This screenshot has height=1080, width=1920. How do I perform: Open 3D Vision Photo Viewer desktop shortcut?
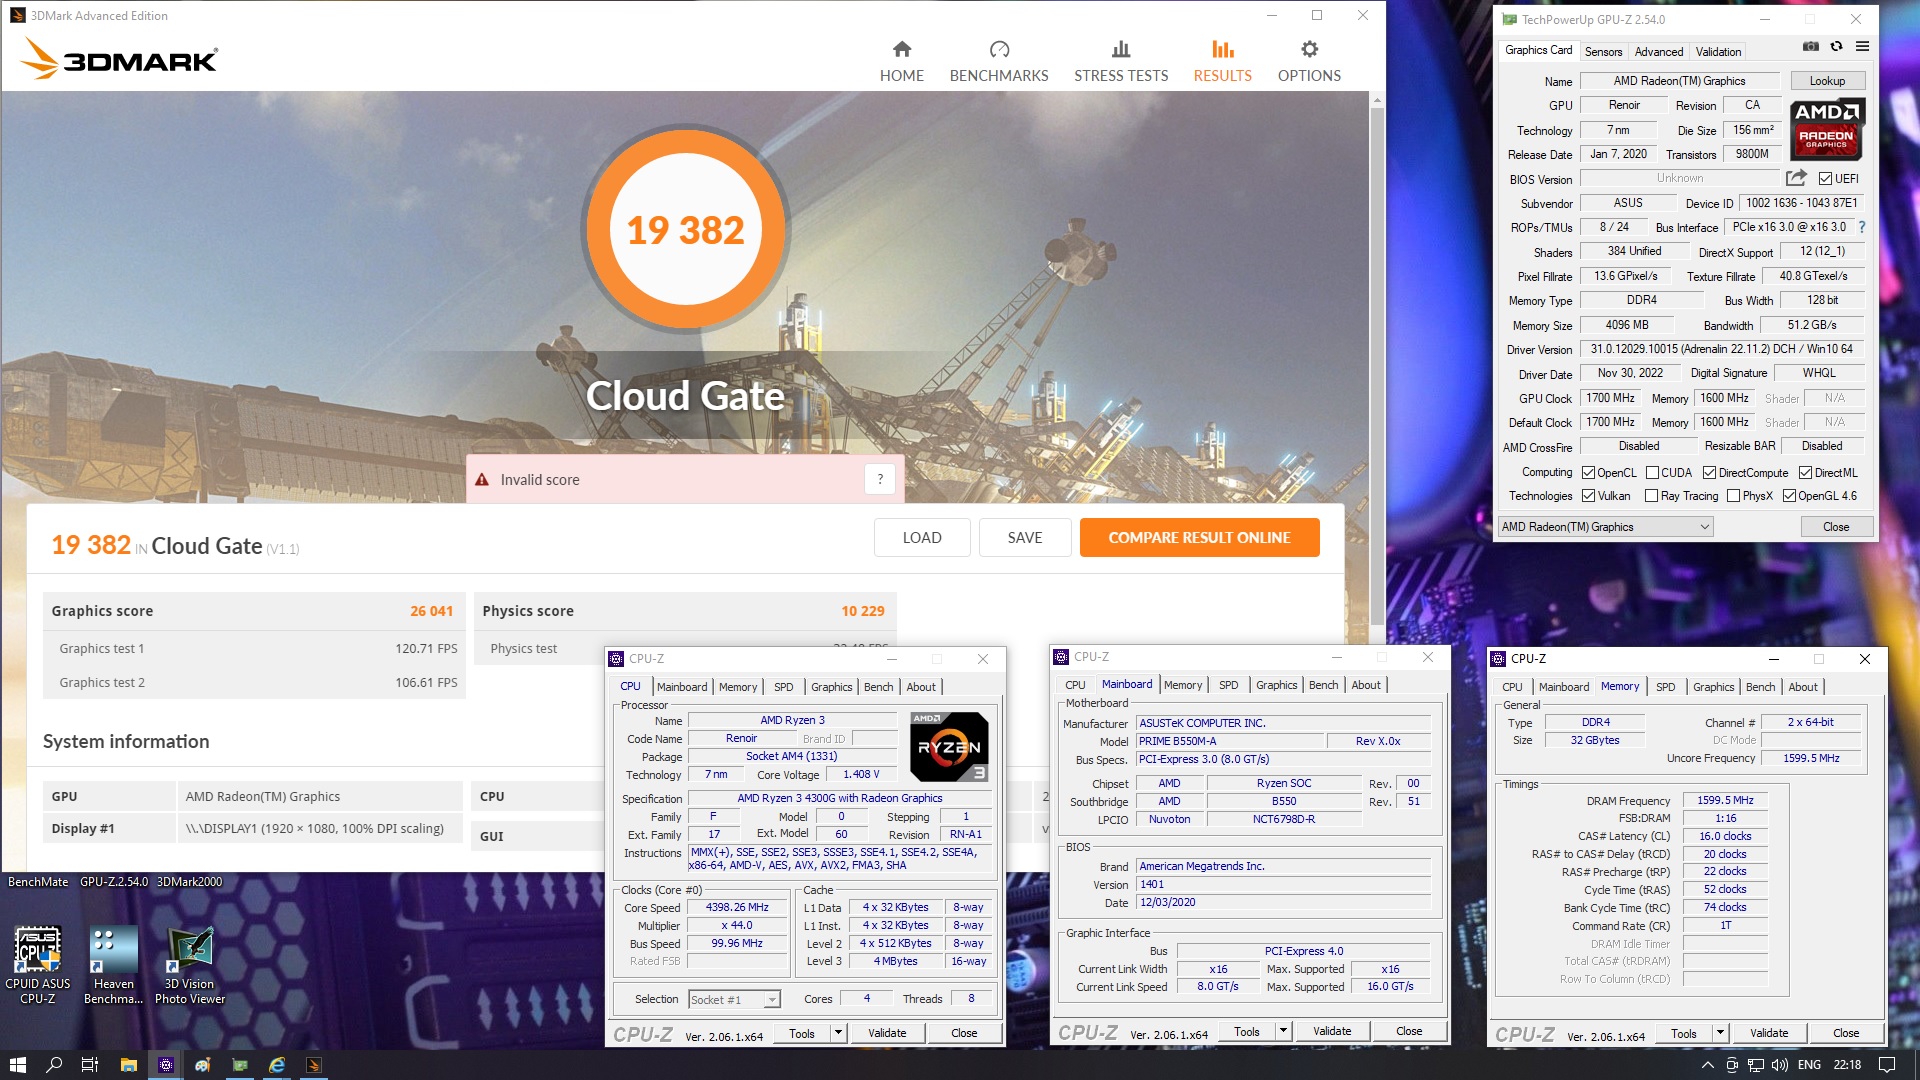point(190,965)
